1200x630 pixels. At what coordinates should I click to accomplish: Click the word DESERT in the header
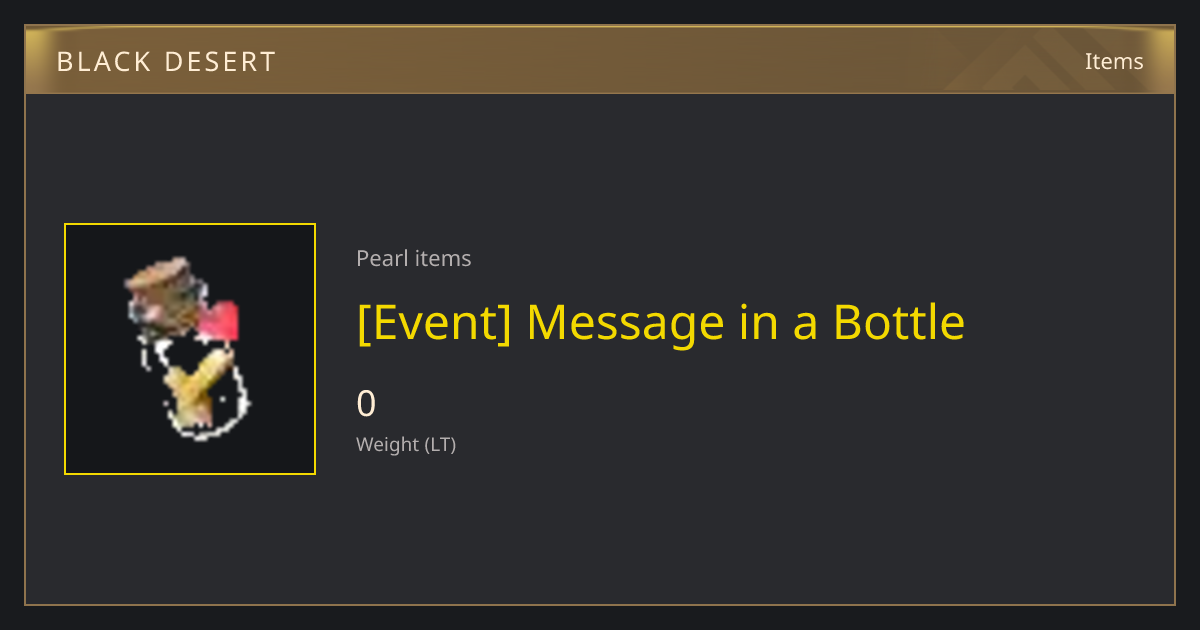216,62
